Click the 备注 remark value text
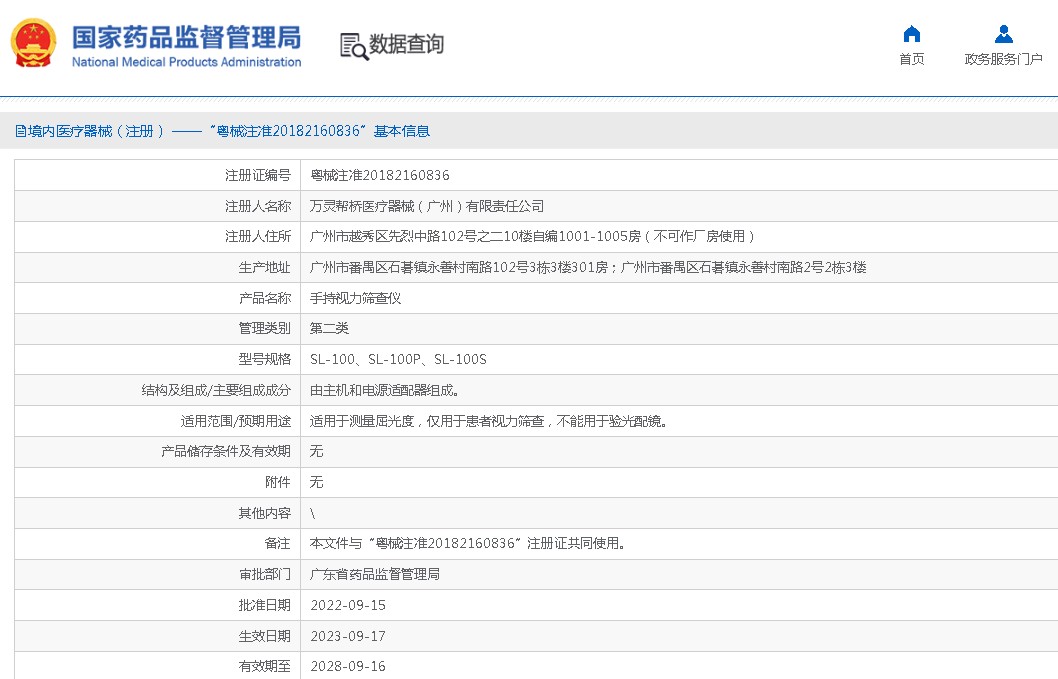Viewport: 1058px width, 679px height. pyautogui.click(x=467, y=543)
